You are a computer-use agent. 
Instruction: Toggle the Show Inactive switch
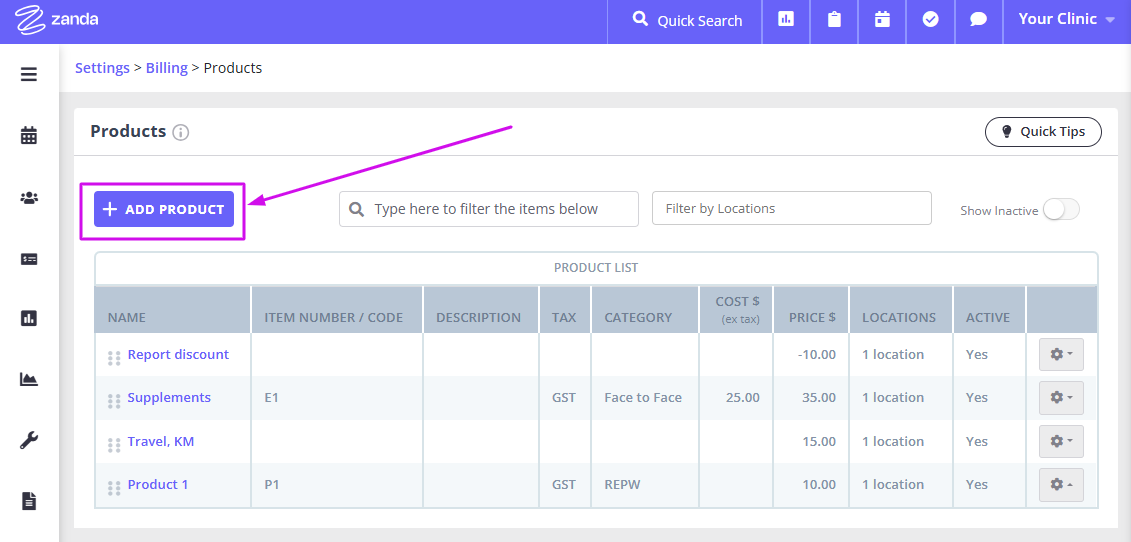click(1060, 210)
